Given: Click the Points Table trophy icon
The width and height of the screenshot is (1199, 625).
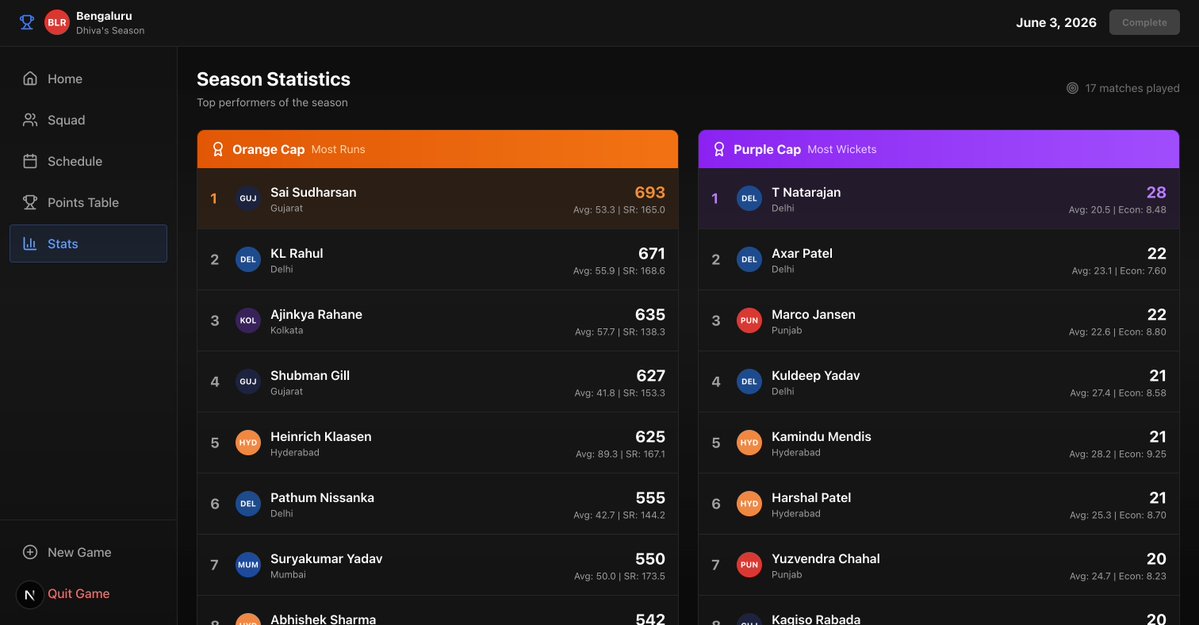Looking at the screenshot, I should pyautogui.click(x=30, y=203).
